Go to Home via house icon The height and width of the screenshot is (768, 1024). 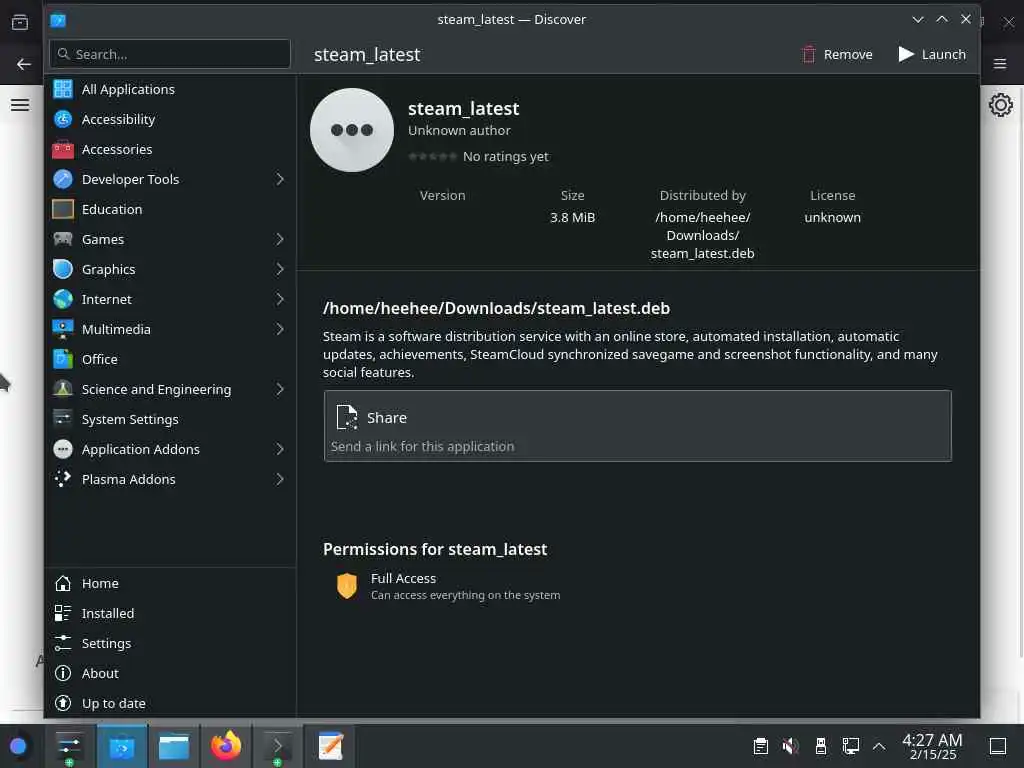63,583
